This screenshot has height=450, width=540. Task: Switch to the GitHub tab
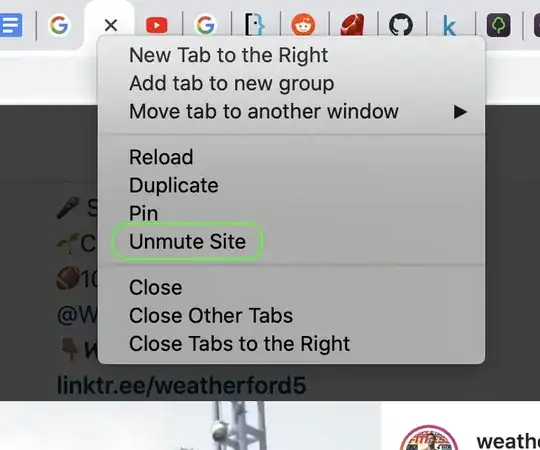tap(401, 25)
